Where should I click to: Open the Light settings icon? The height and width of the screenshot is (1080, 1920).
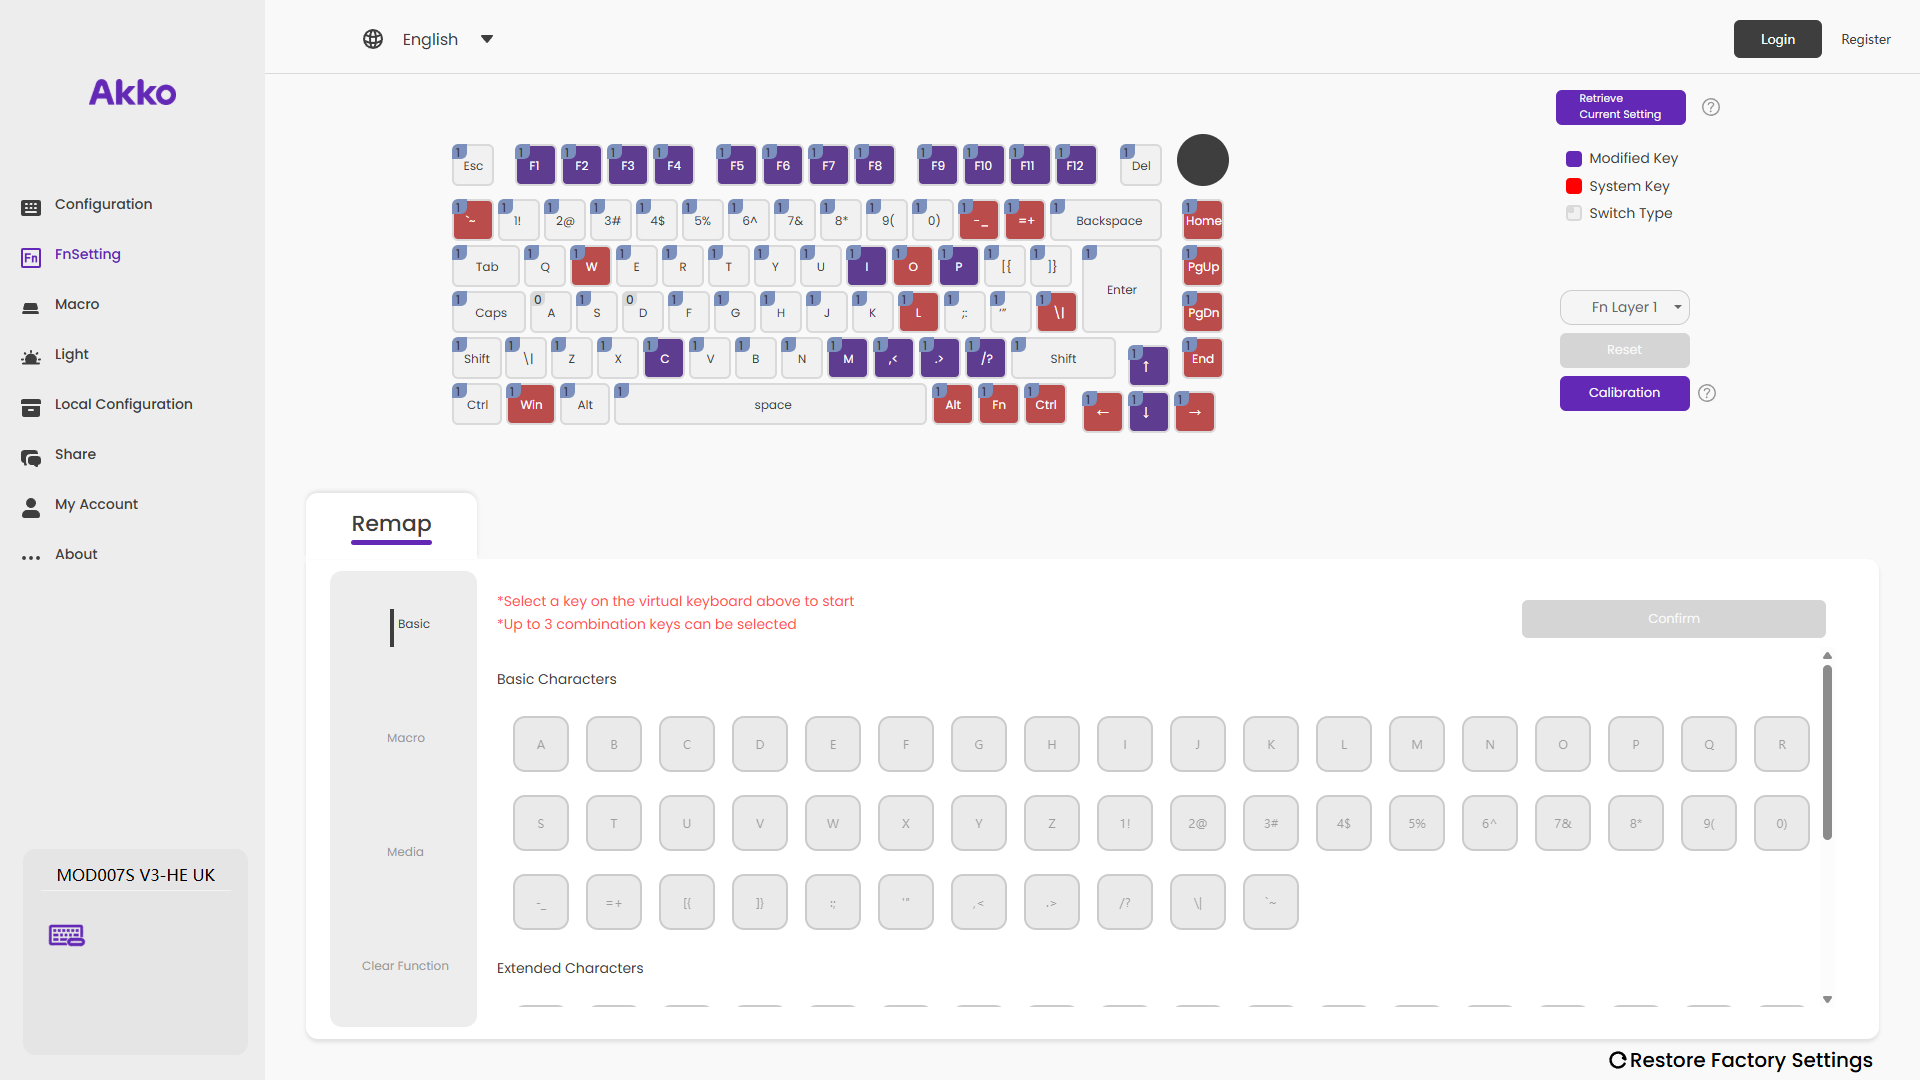pyautogui.click(x=31, y=356)
